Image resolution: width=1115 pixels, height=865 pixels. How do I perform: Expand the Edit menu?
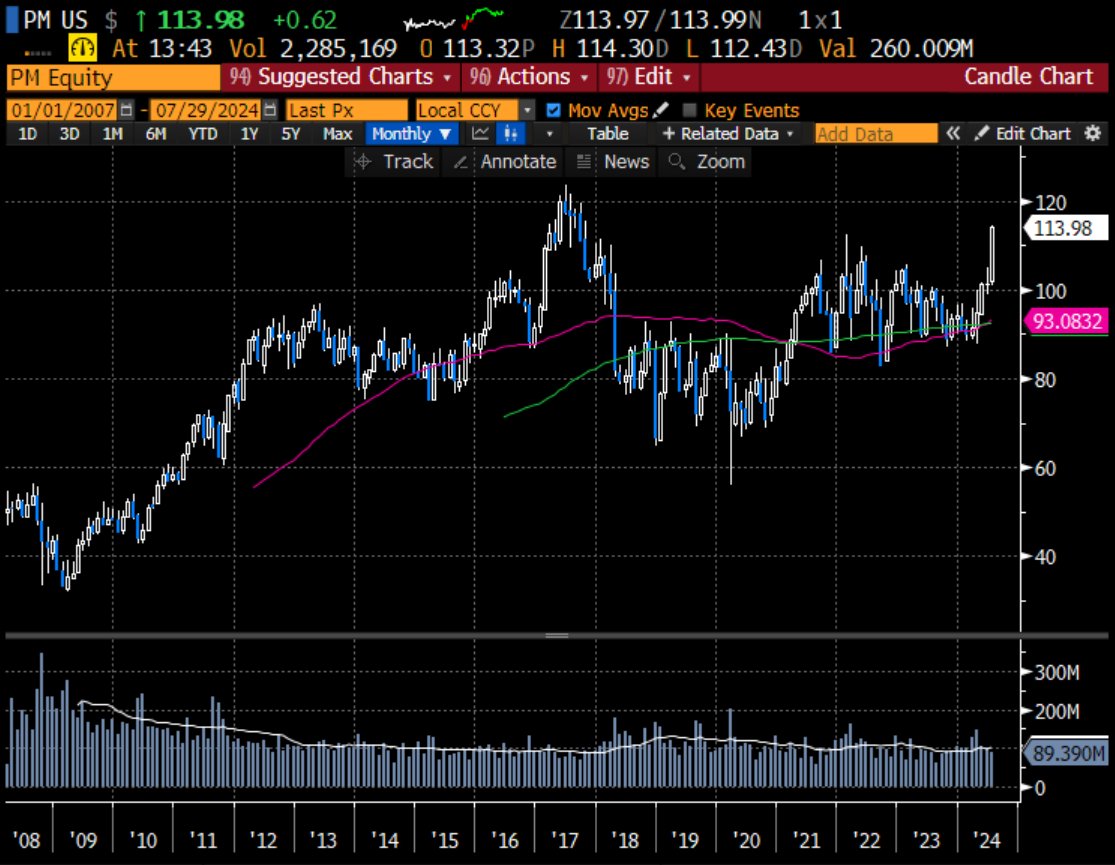[648, 77]
